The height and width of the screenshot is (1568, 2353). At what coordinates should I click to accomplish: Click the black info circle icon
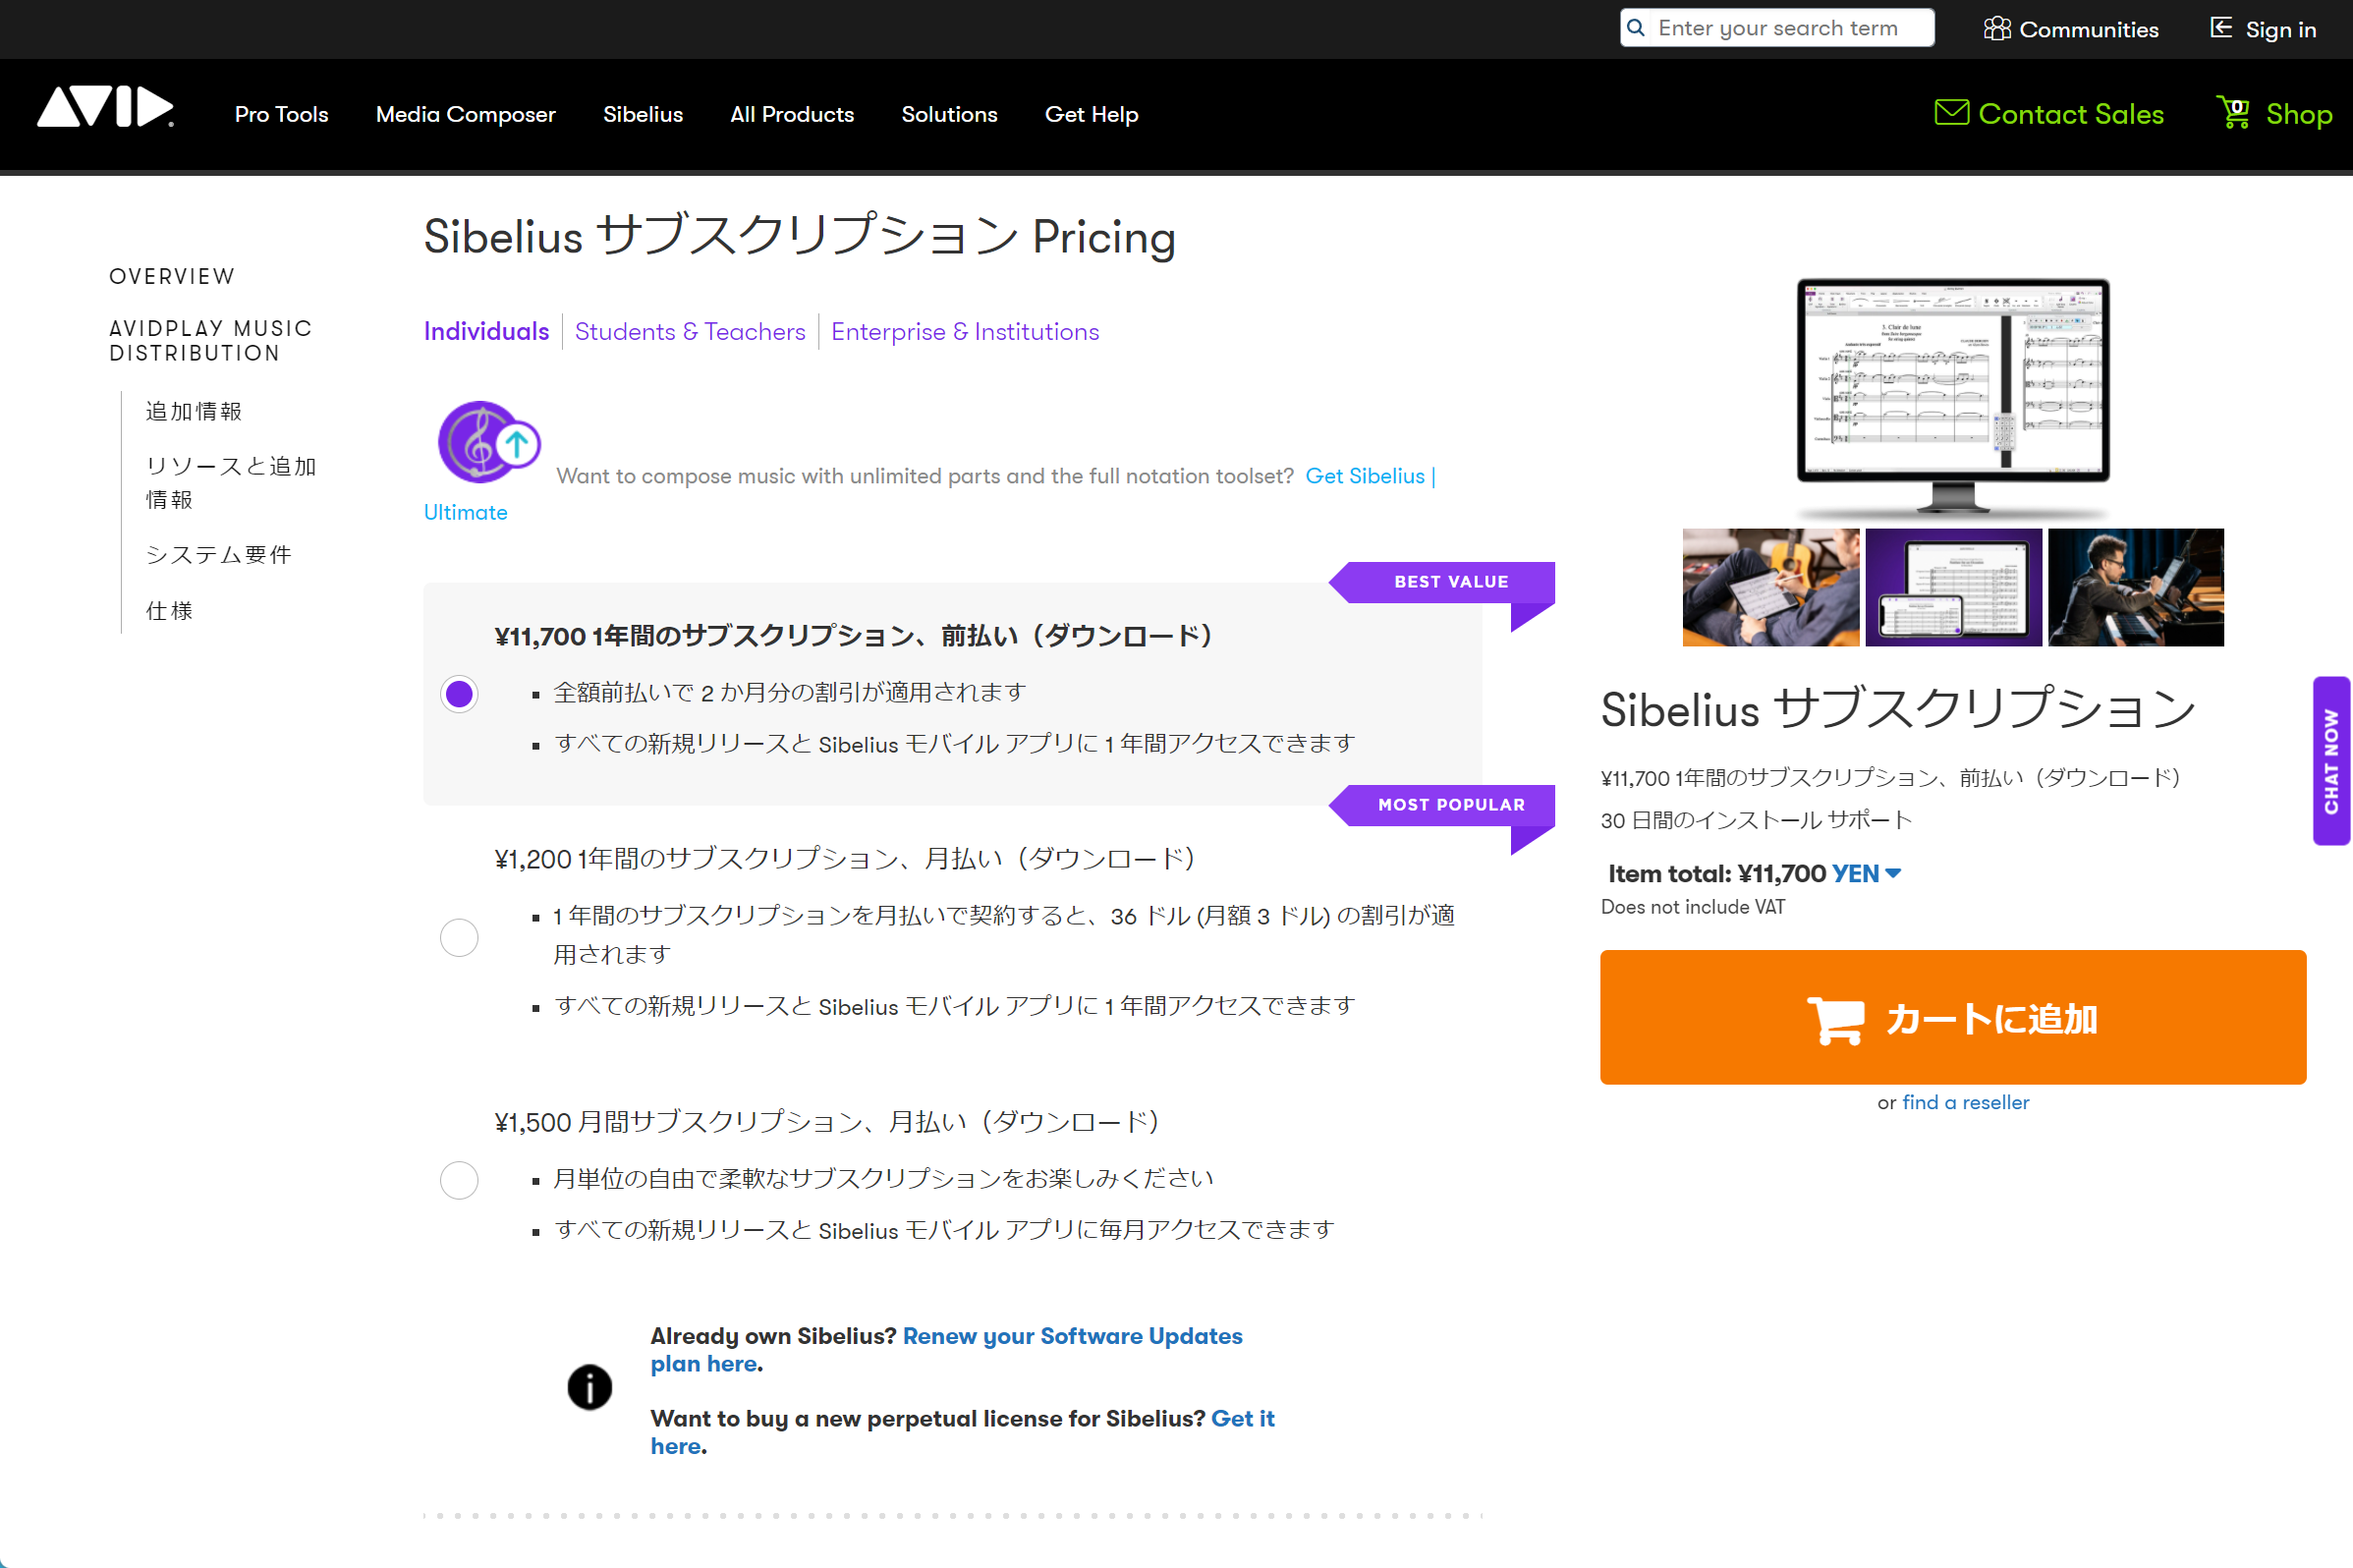pyautogui.click(x=589, y=1387)
